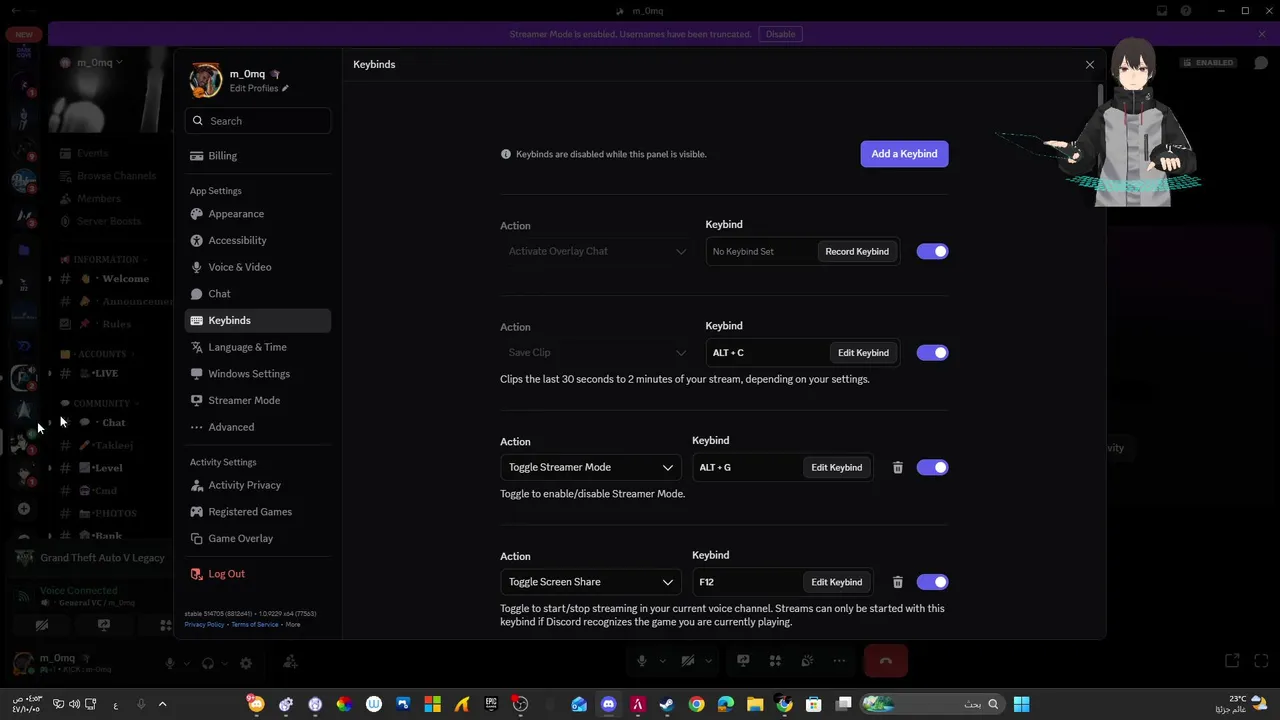The height and width of the screenshot is (720, 1280).
Task: Open Steam from the taskbar
Action: [x=667, y=704]
